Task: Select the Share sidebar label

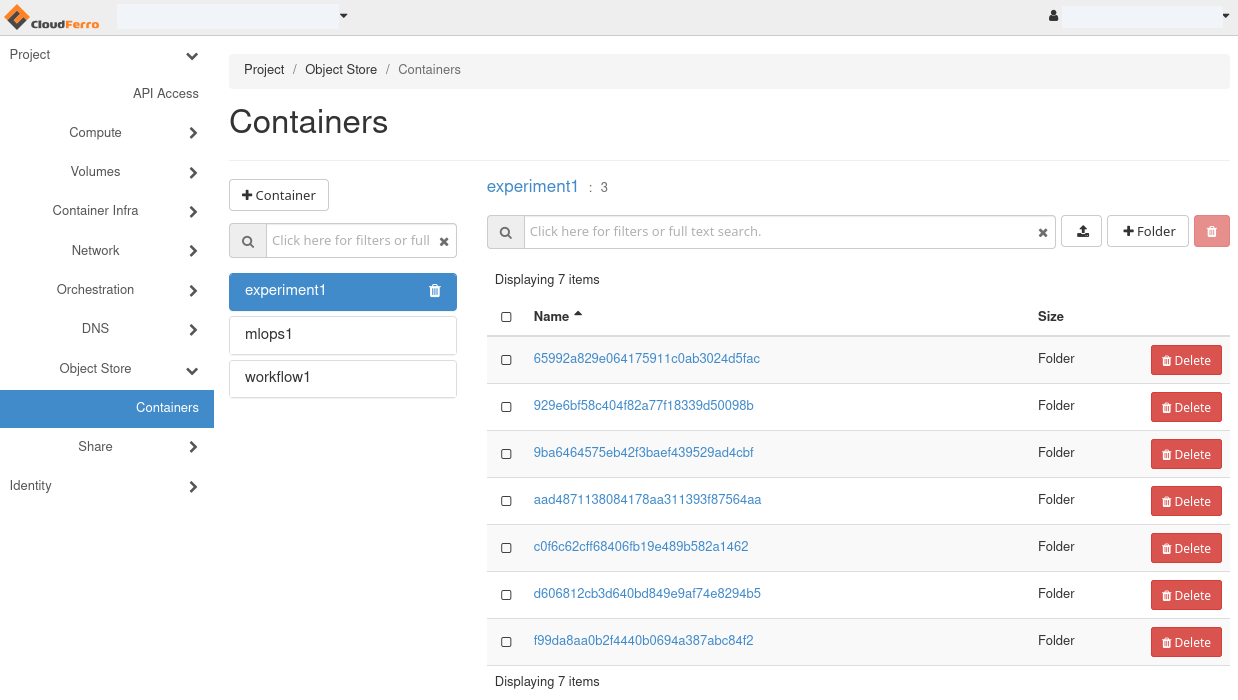Action: (95, 446)
